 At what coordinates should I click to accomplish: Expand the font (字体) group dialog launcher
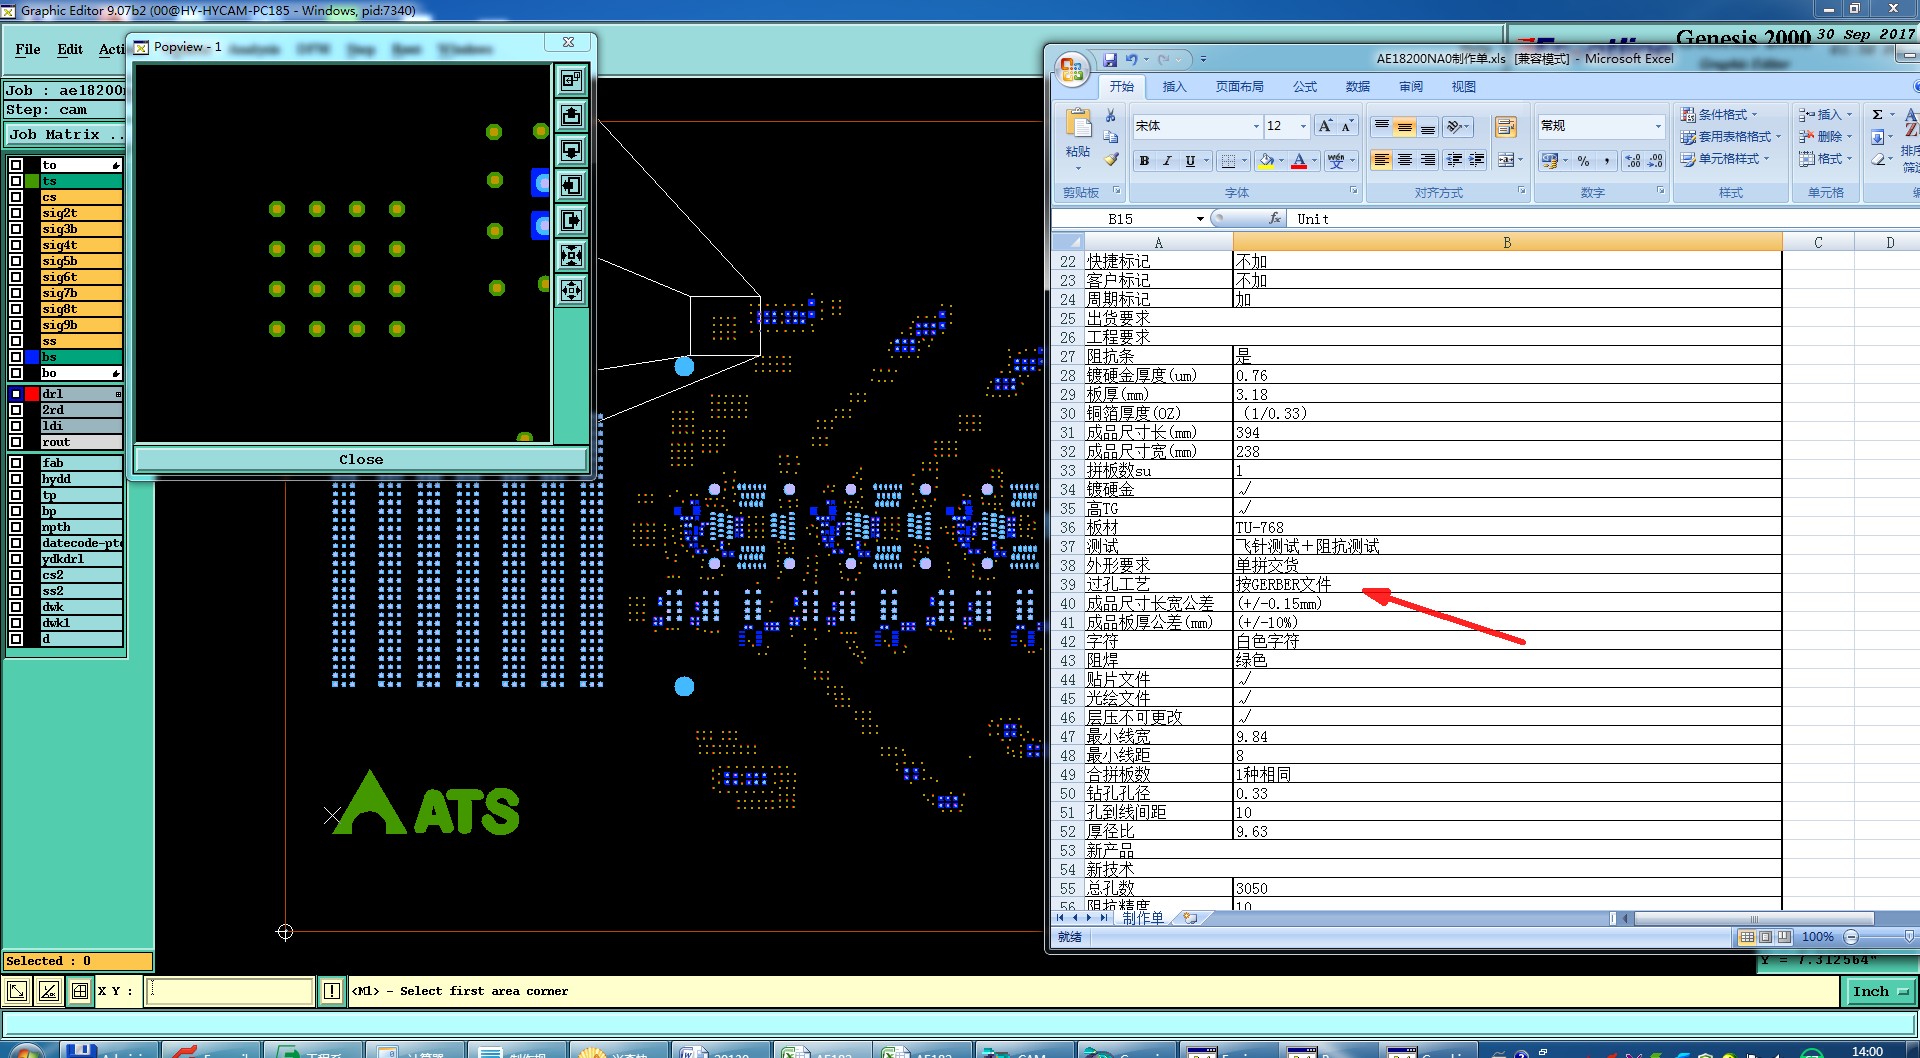(x=1353, y=191)
